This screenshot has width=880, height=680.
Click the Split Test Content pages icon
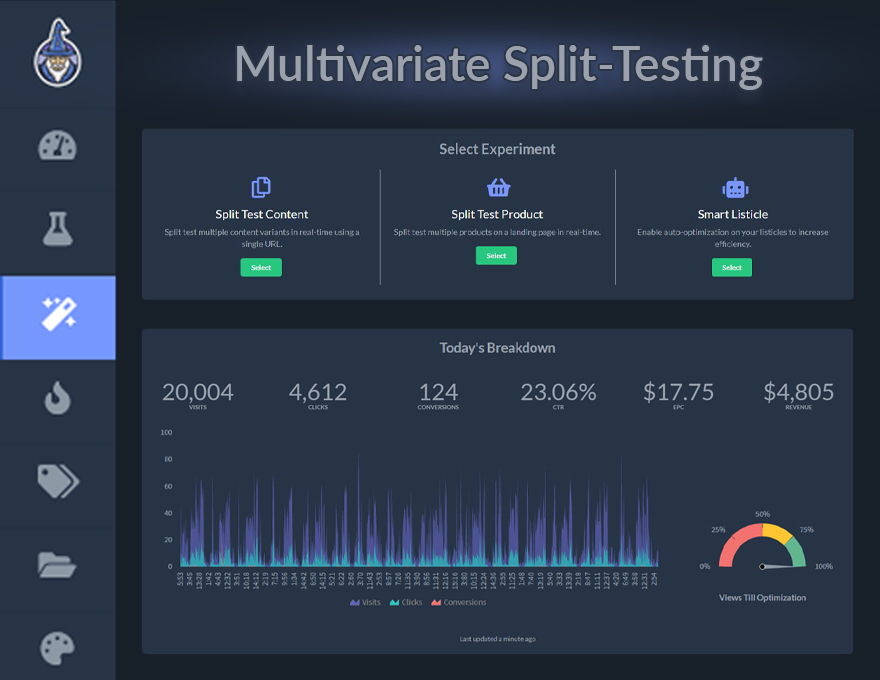click(x=261, y=186)
